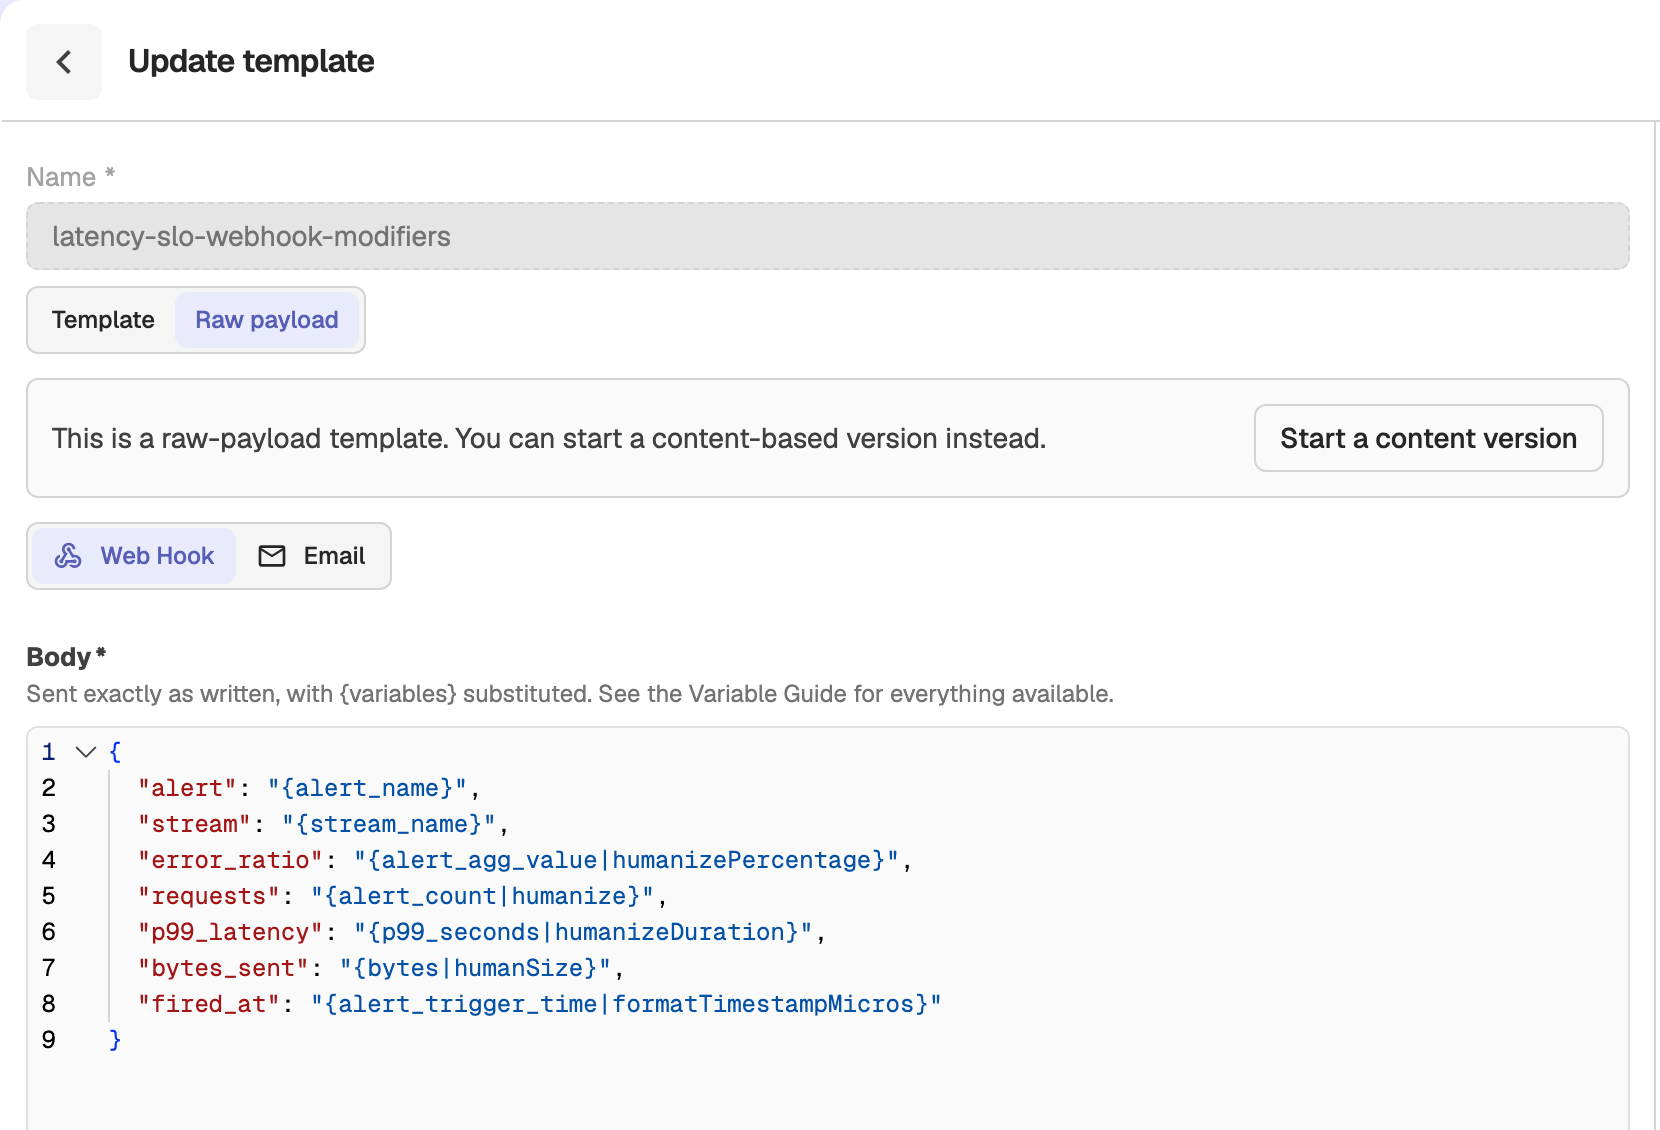Click the "p99_latency" key text

pyautogui.click(x=230, y=932)
